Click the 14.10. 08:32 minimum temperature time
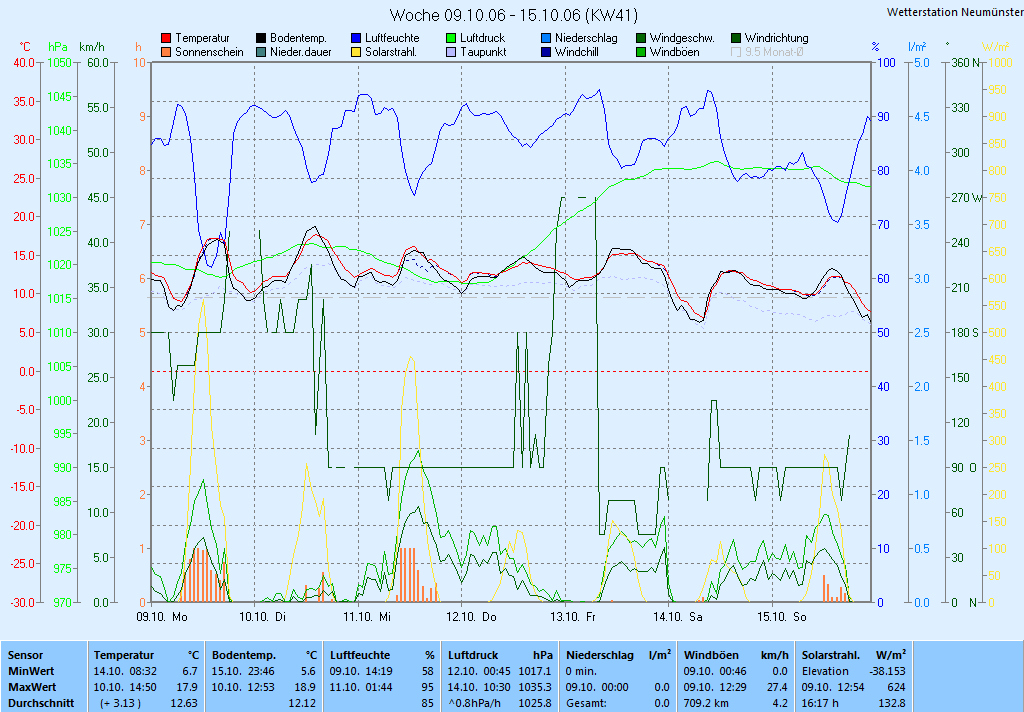The height and width of the screenshot is (712, 1024). (125, 672)
